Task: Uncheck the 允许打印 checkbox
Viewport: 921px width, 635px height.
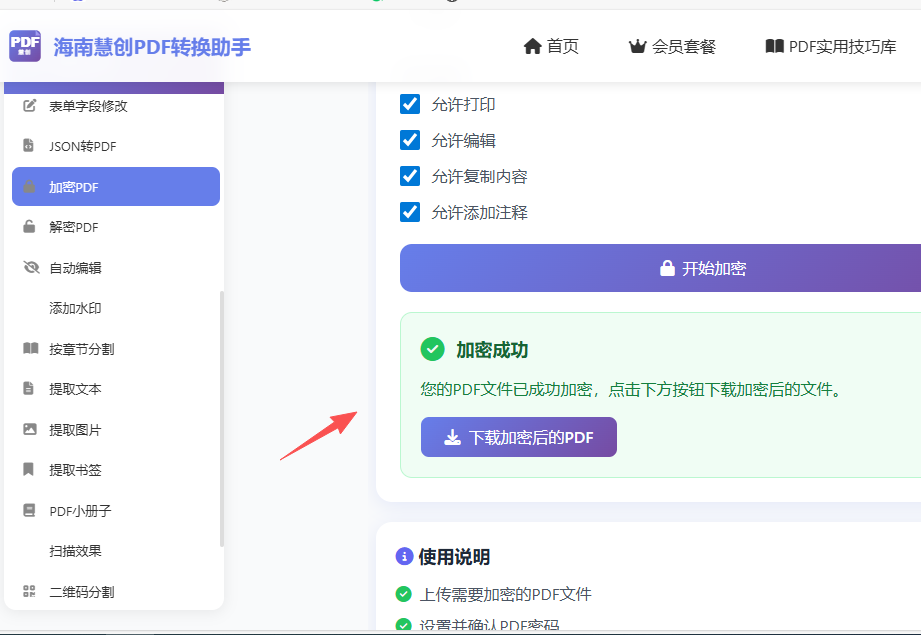Action: [410, 104]
